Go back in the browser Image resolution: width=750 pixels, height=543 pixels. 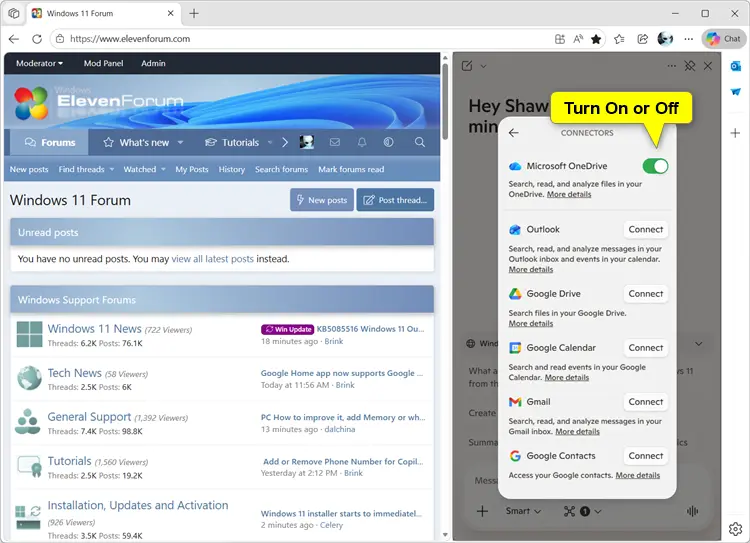[x=14, y=39]
